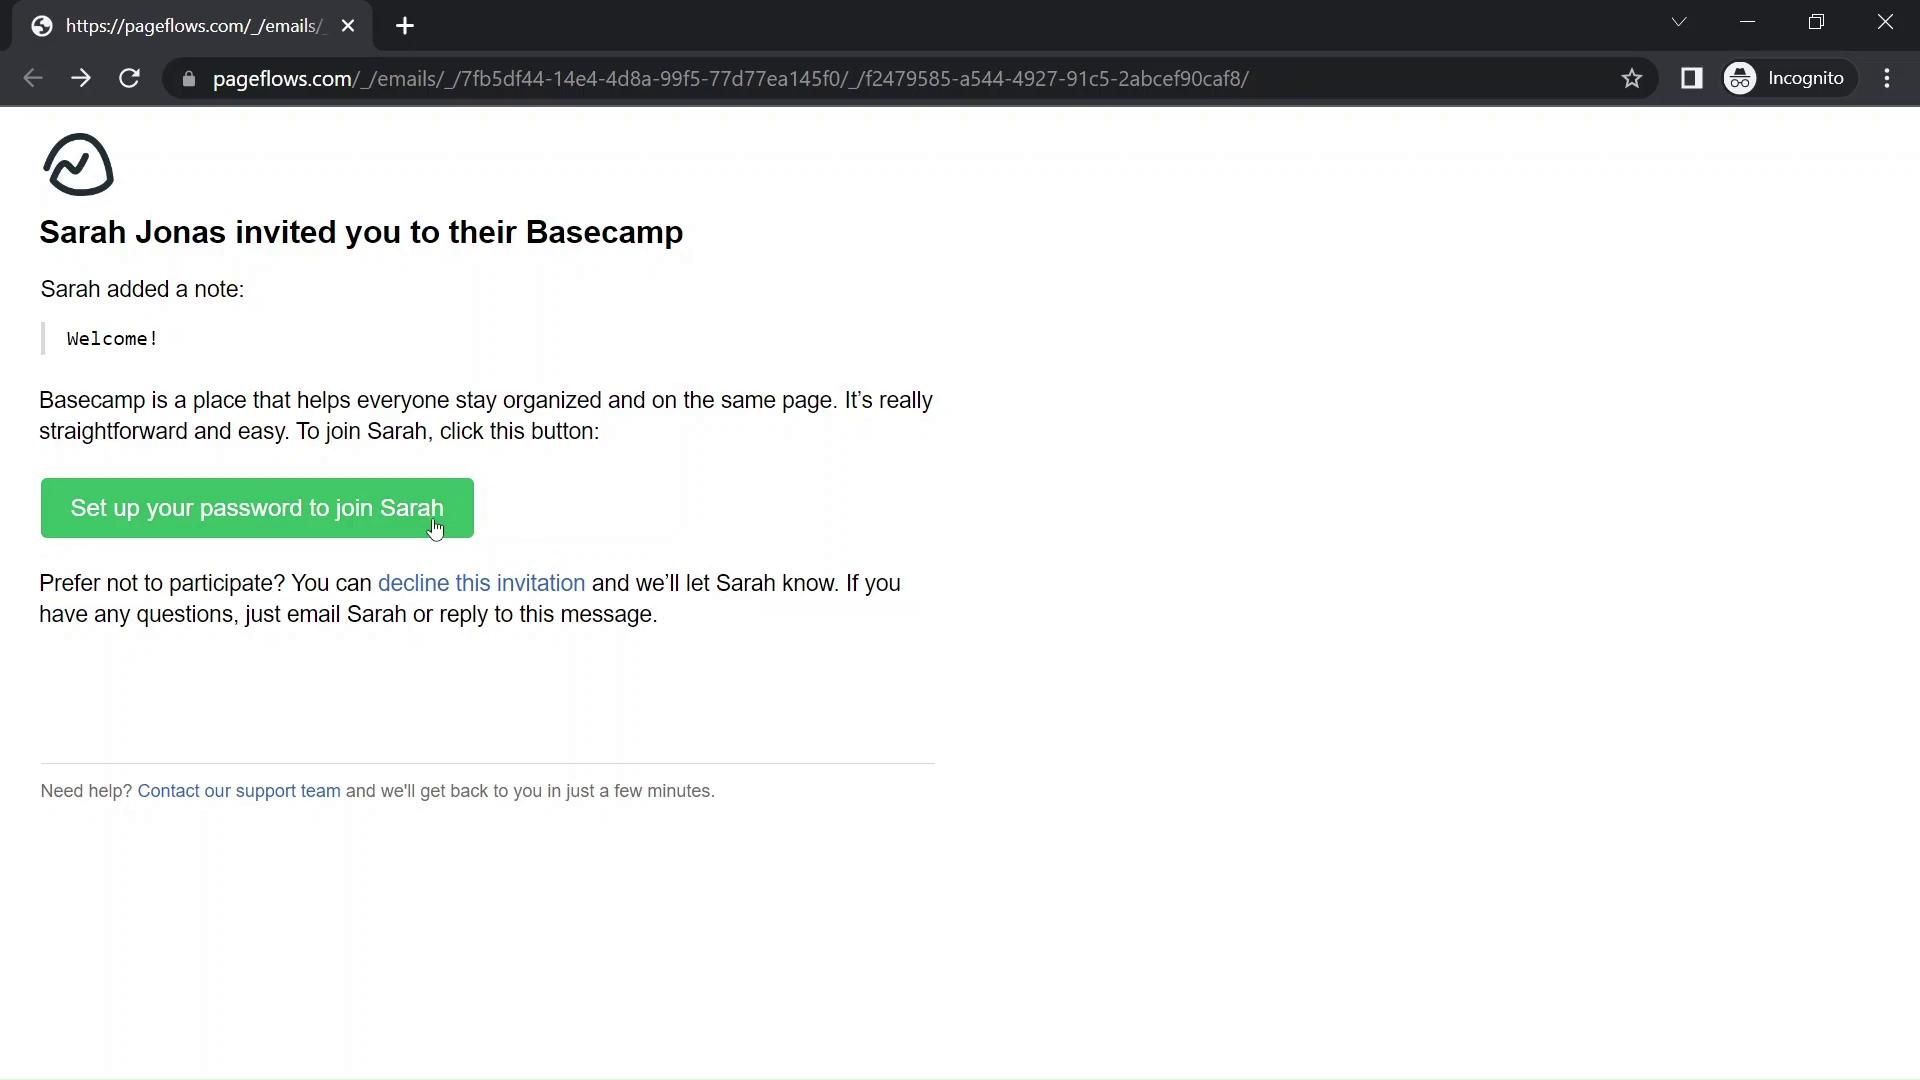Viewport: 1920px width, 1080px height.
Task: Click the address bar URL field
Action: click(x=730, y=78)
